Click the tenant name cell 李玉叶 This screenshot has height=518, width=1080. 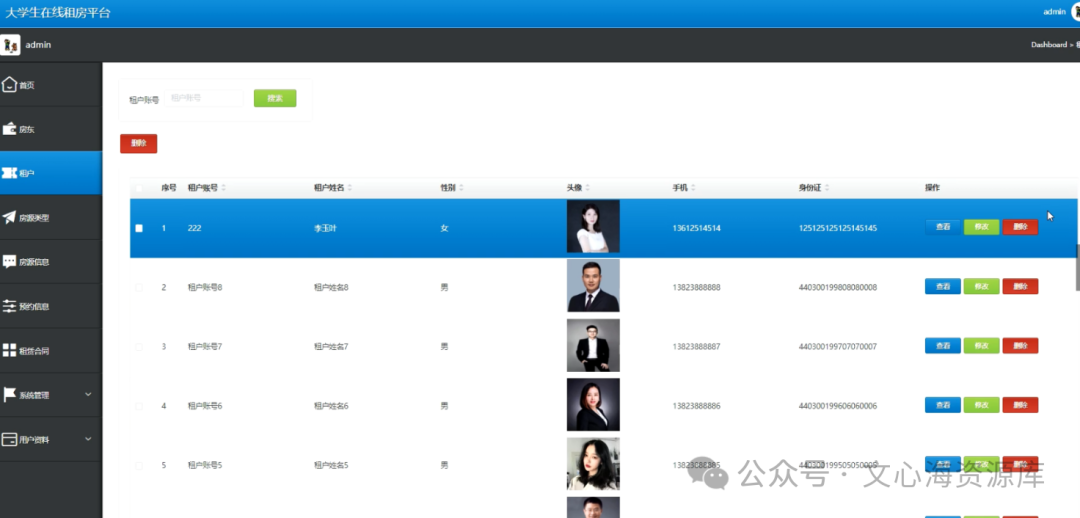point(325,228)
